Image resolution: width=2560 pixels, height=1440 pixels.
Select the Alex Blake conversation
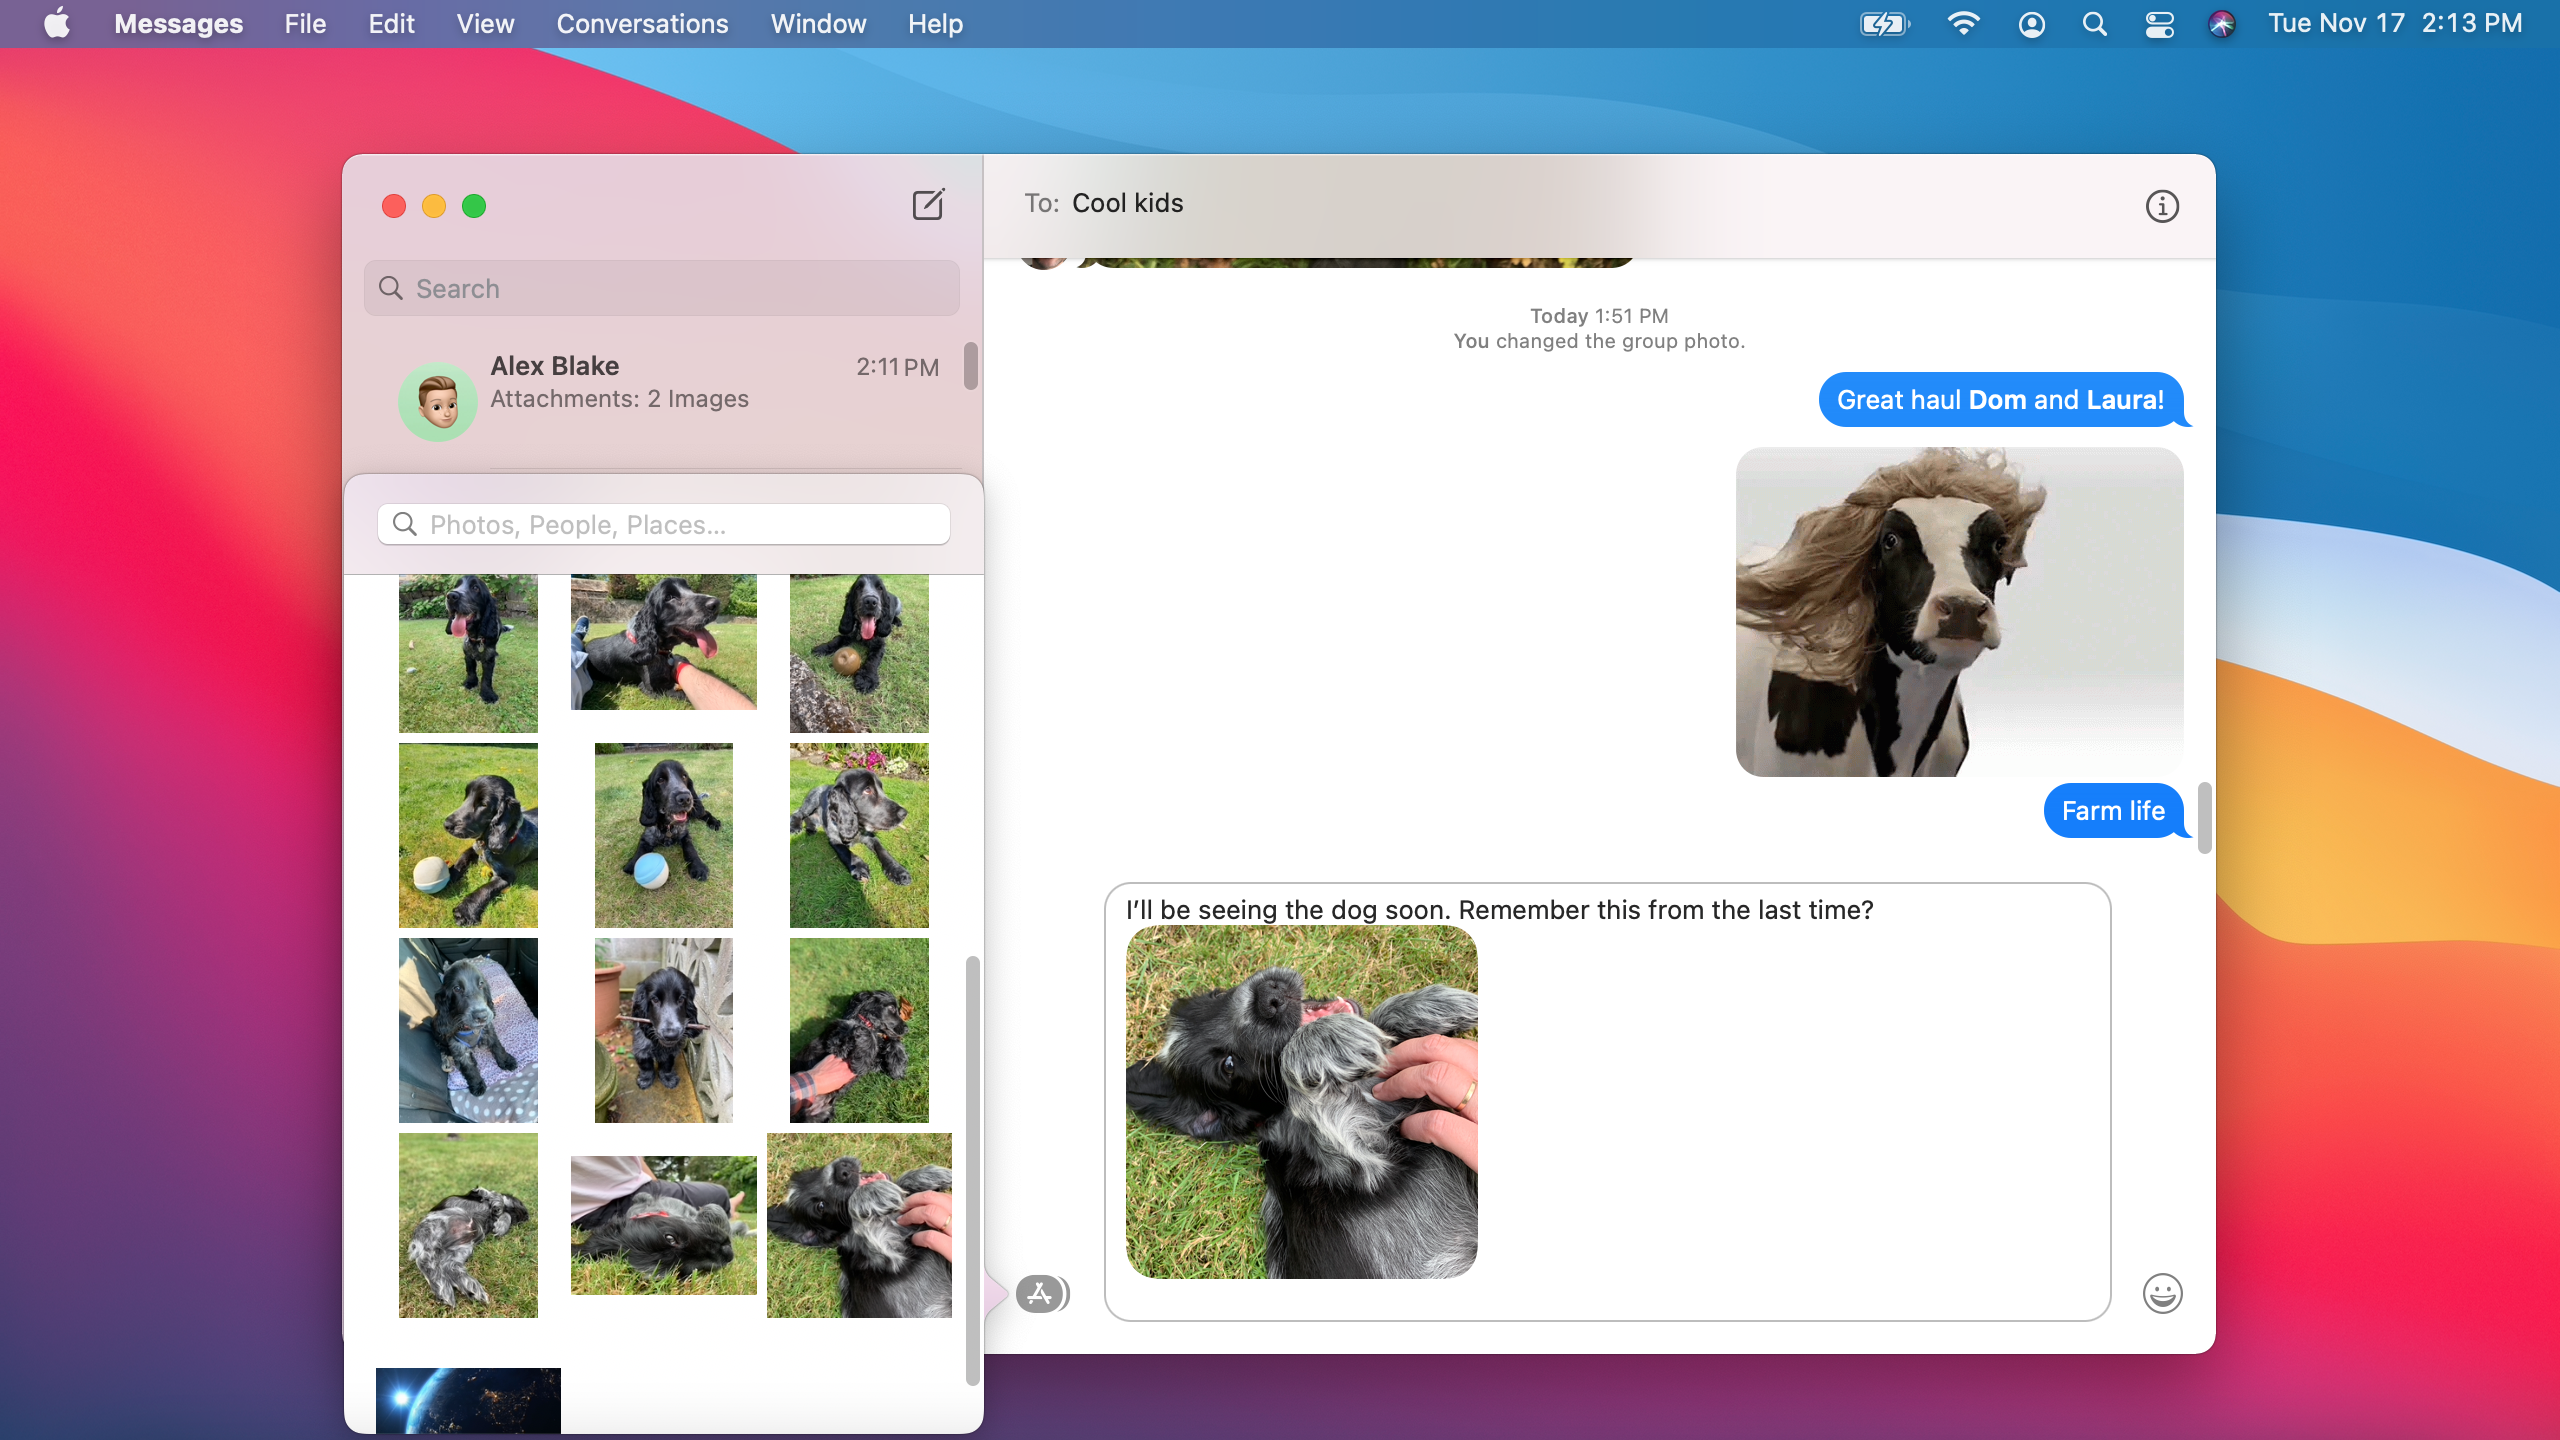(662, 400)
